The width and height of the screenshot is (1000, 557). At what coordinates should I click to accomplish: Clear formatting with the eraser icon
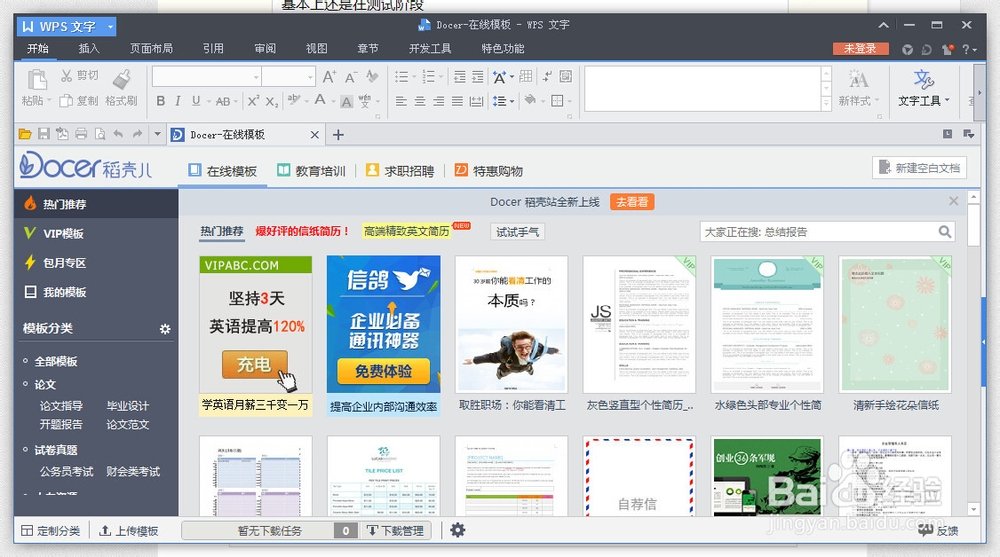(x=372, y=77)
